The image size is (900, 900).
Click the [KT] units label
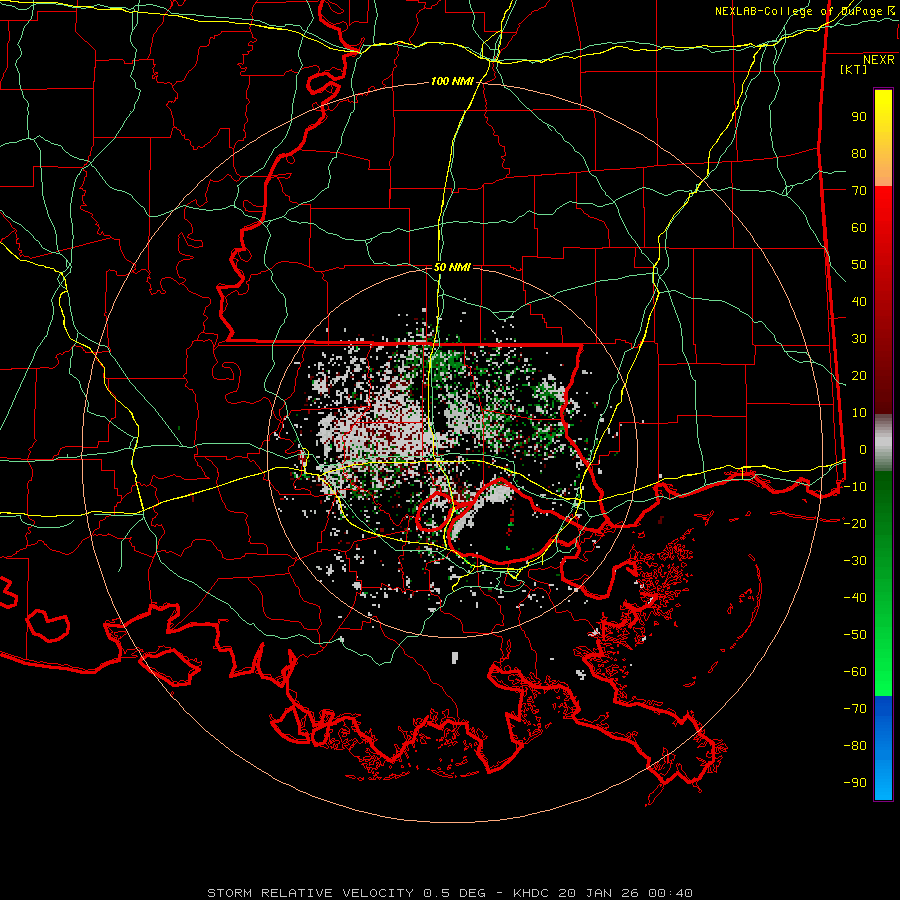click(854, 69)
